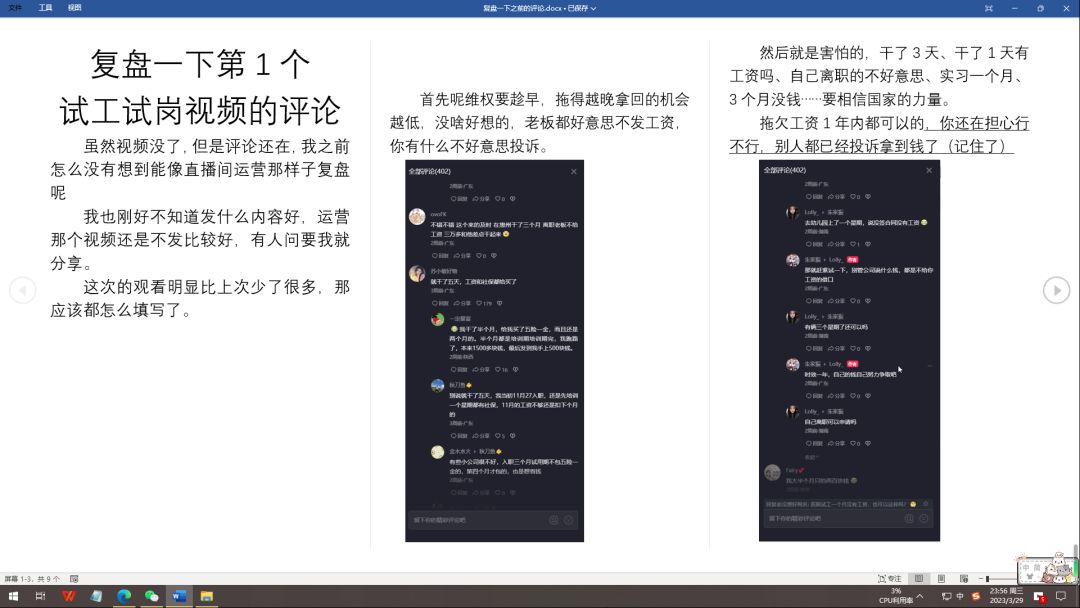Open red notification badge tray icon
This screenshot has width=1080, height=608.
click(1039, 596)
